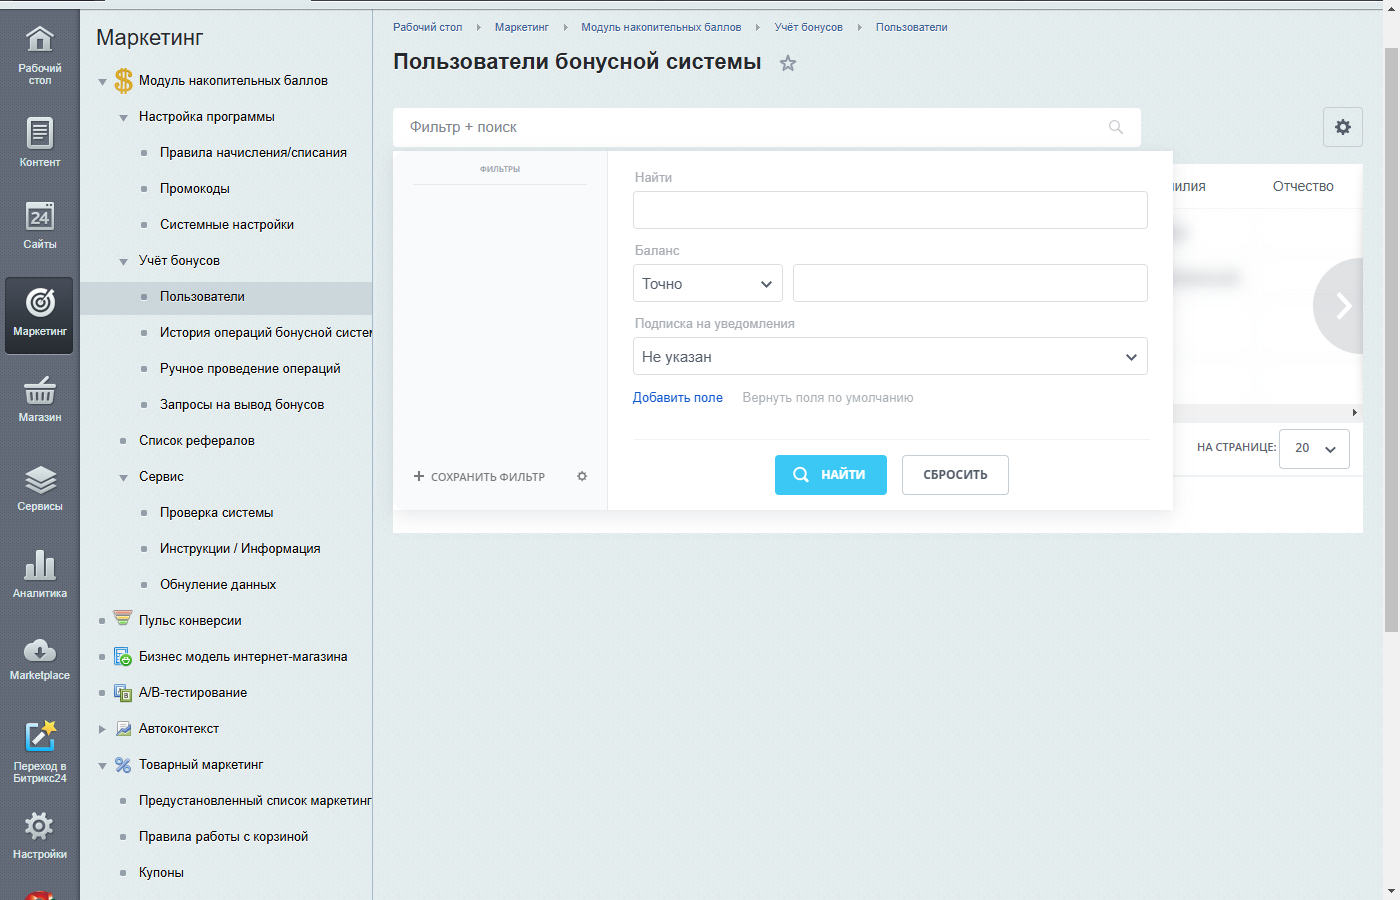Screen dimensions: 1400x900
Task: Open the НА СТРАНИЦЕ 20 dropdown
Action: pos(1314,448)
